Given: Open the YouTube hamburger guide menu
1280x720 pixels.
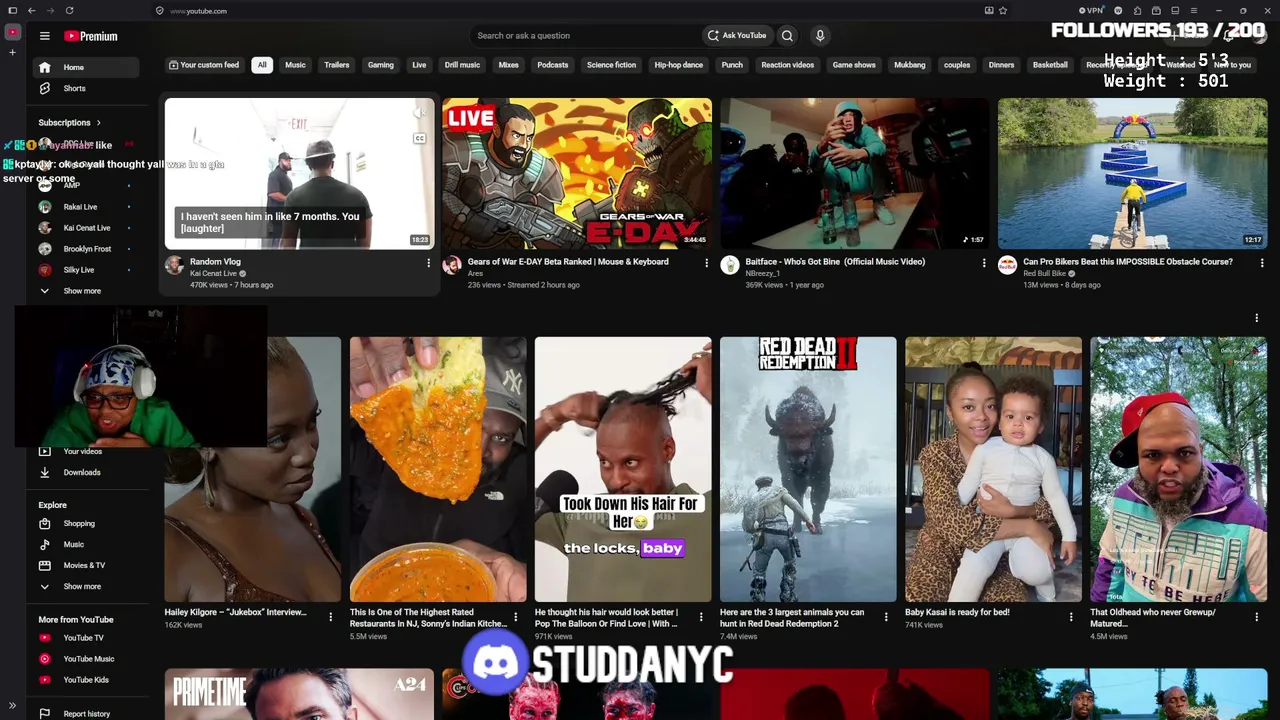Looking at the screenshot, I should coord(44,36).
